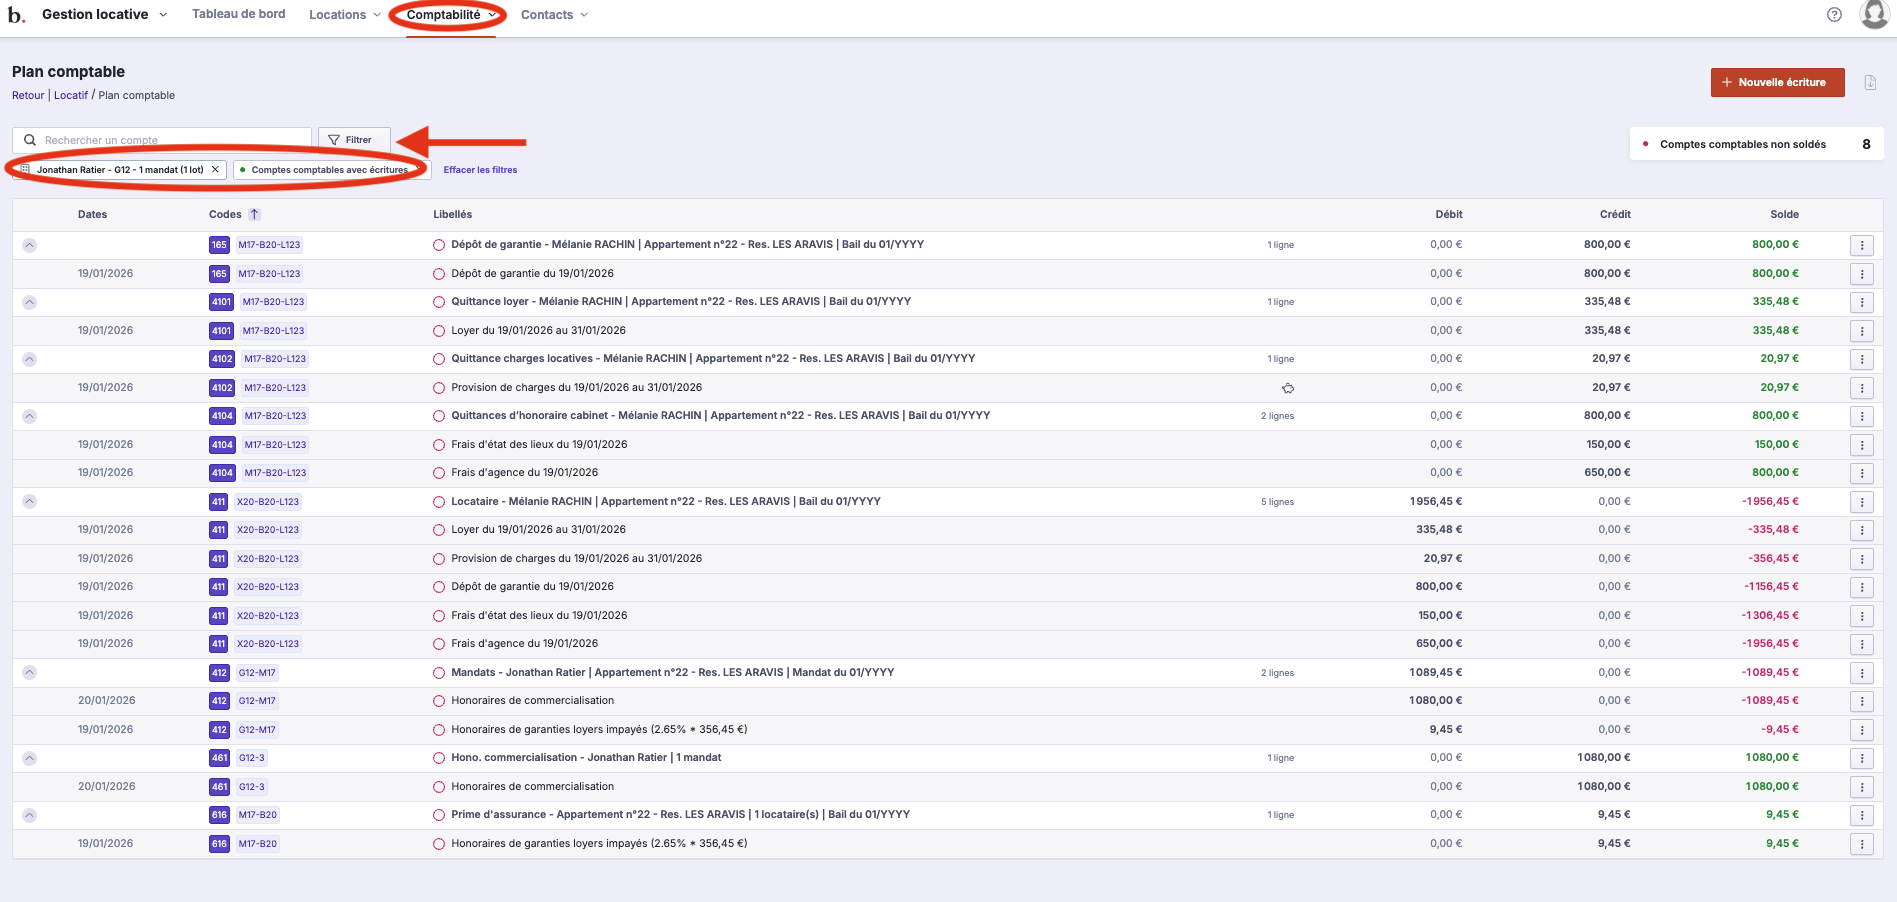Open the Locations menu
1897x902 pixels.
[x=344, y=15]
